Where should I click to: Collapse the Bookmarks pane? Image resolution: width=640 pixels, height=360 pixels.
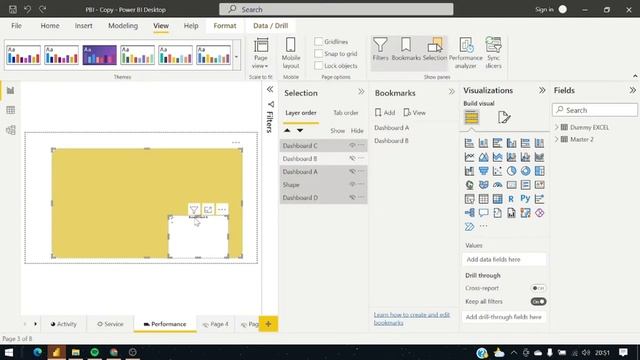click(x=451, y=92)
